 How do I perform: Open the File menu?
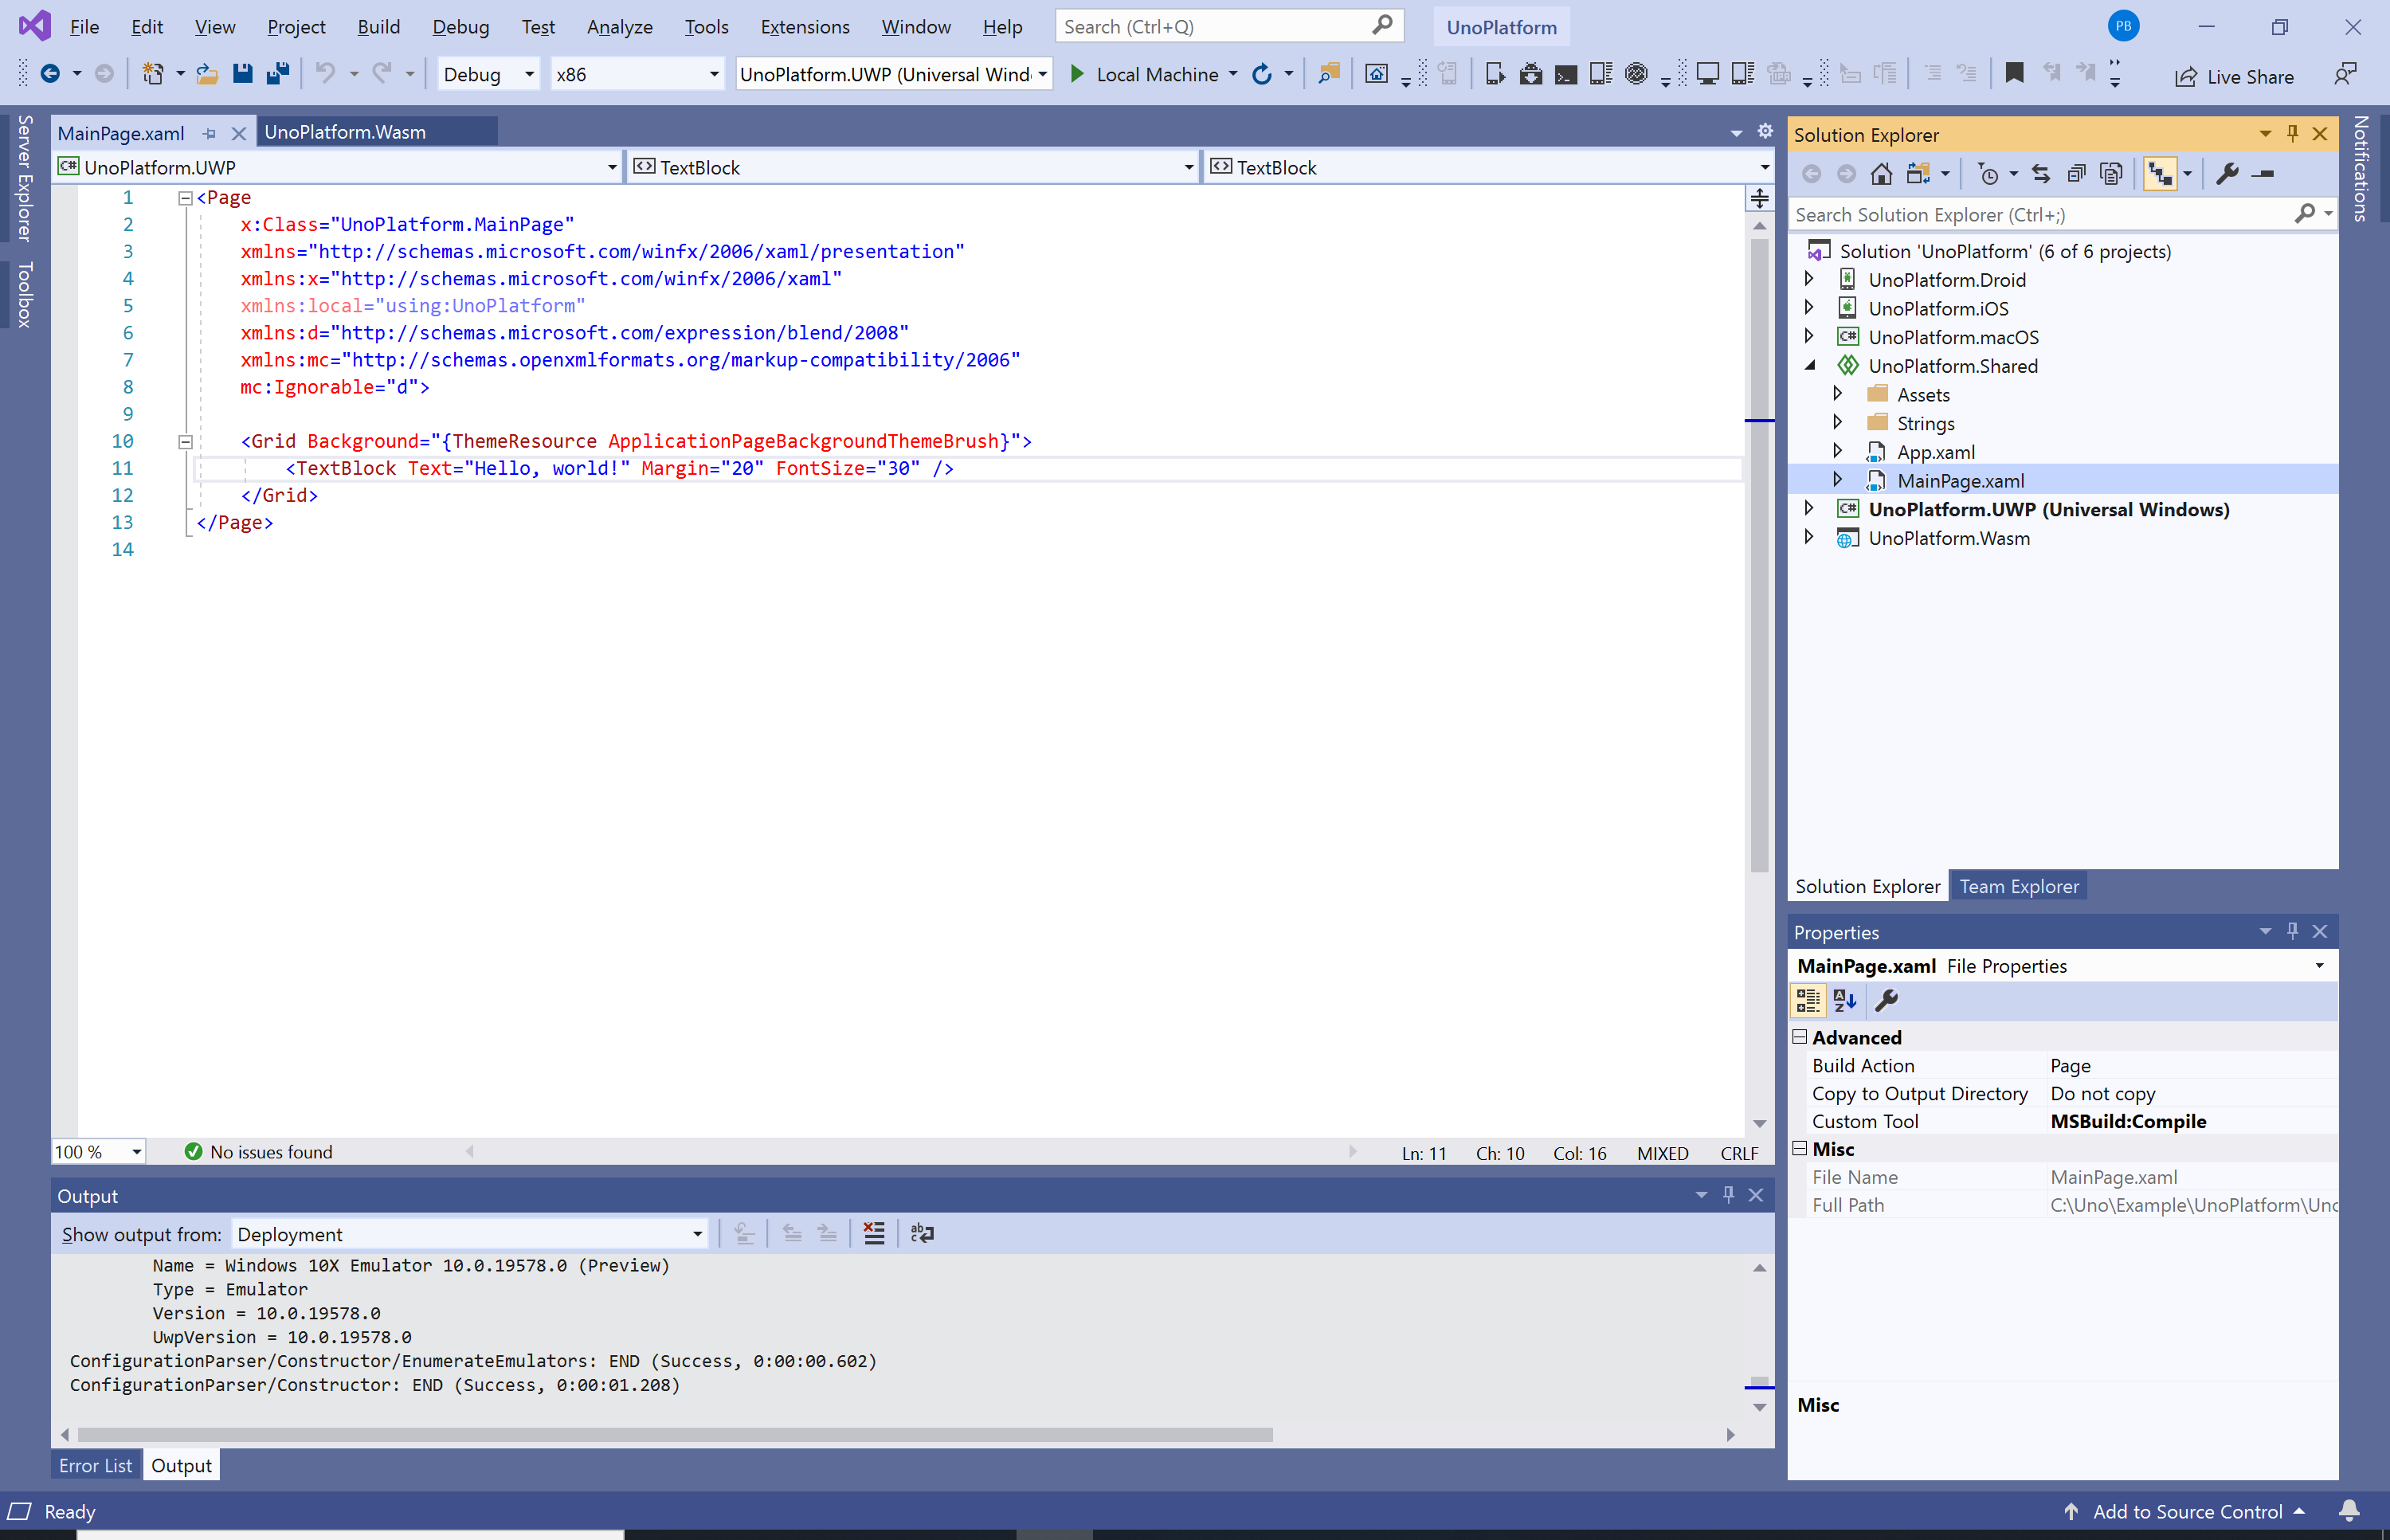click(84, 27)
